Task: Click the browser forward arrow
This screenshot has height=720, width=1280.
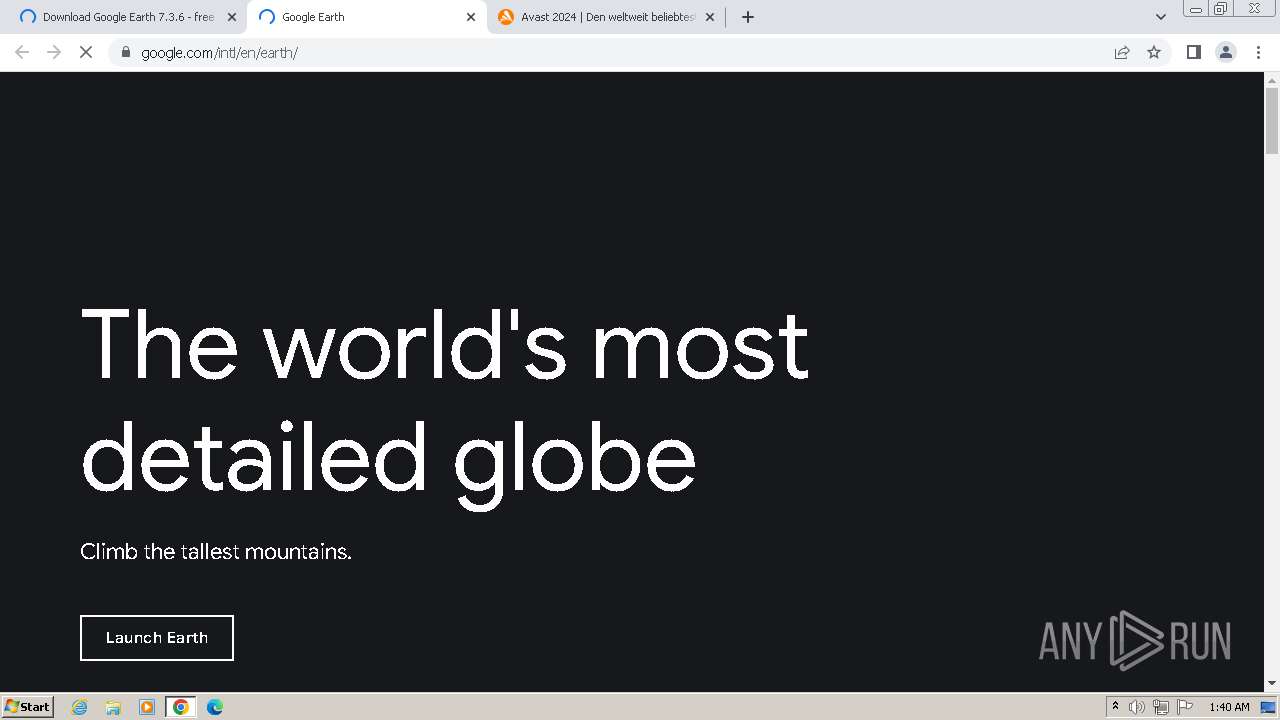Action: [x=54, y=52]
